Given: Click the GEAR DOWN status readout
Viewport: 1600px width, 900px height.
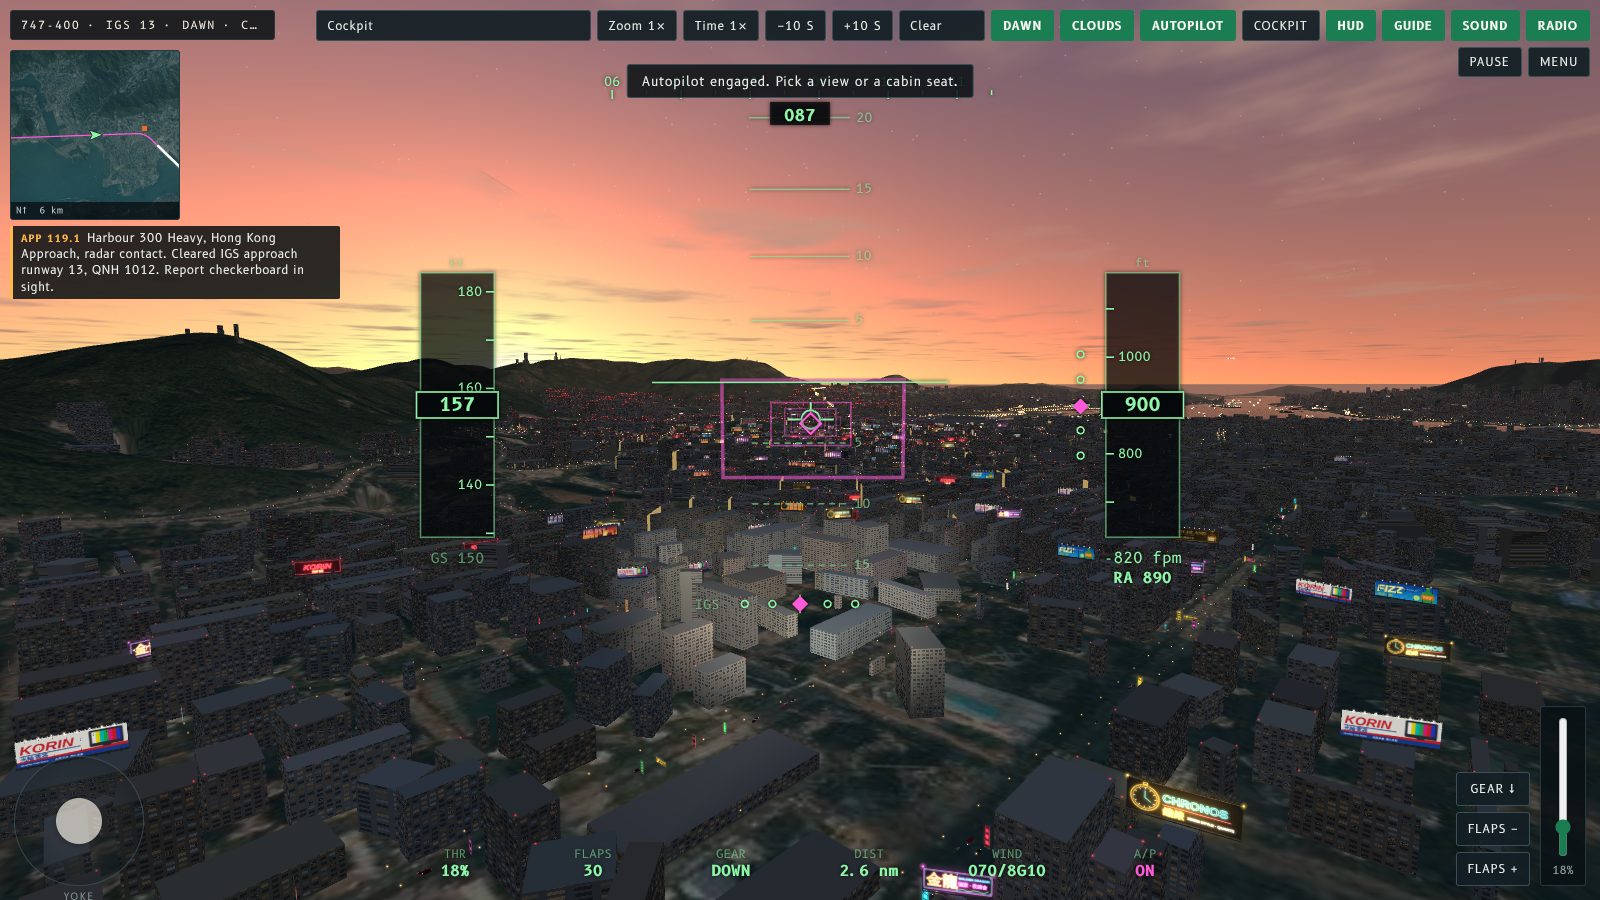Looking at the screenshot, I should [x=731, y=862].
